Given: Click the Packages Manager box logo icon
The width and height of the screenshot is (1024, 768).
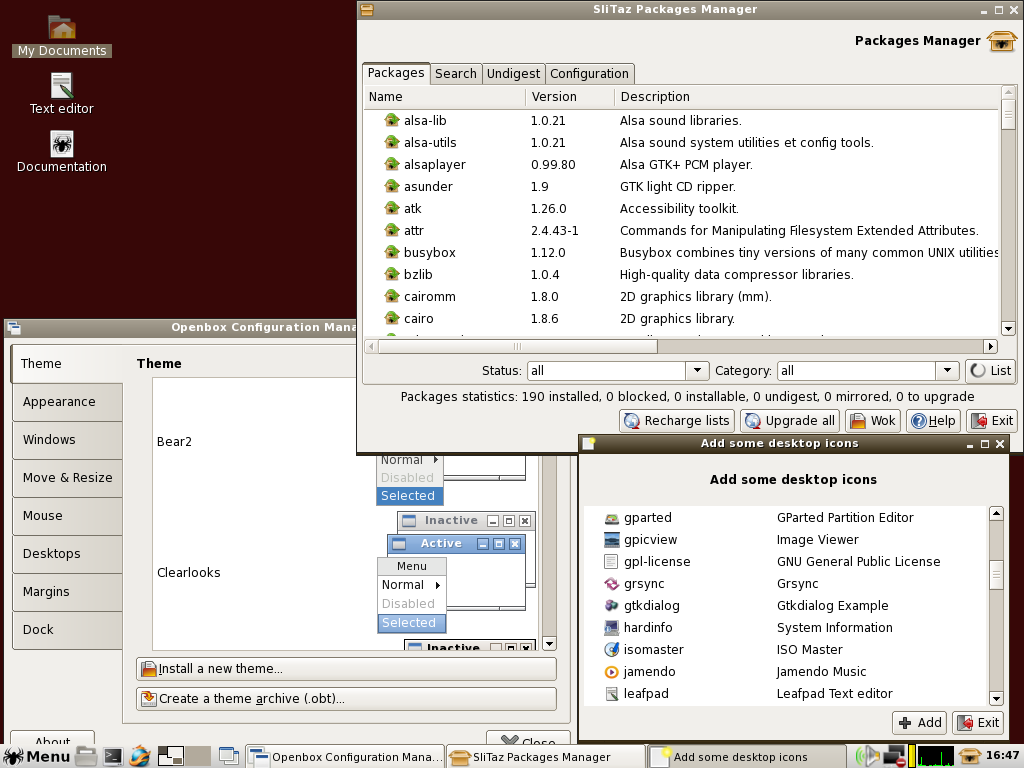Looking at the screenshot, I should (1002, 41).
